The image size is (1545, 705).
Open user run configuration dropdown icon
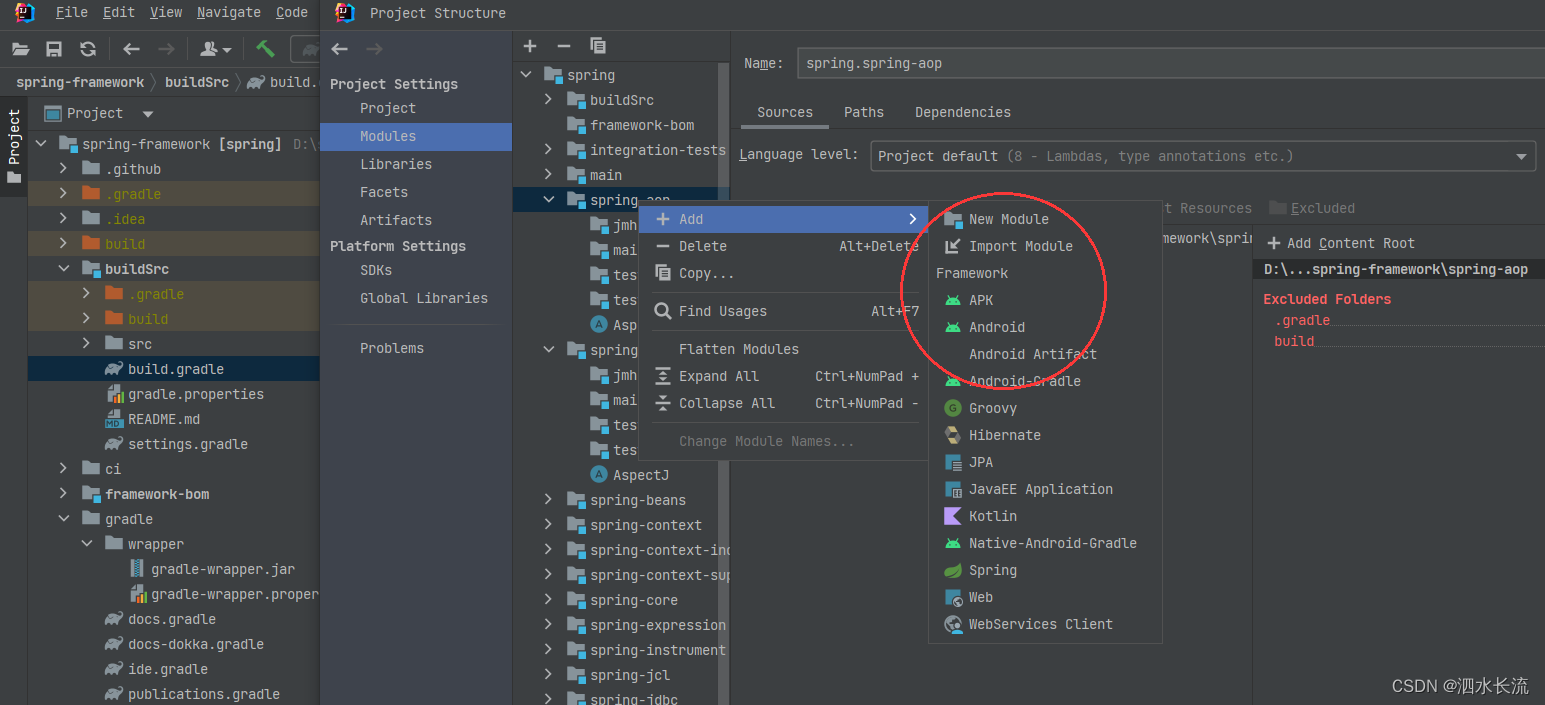tap(215, 49)
